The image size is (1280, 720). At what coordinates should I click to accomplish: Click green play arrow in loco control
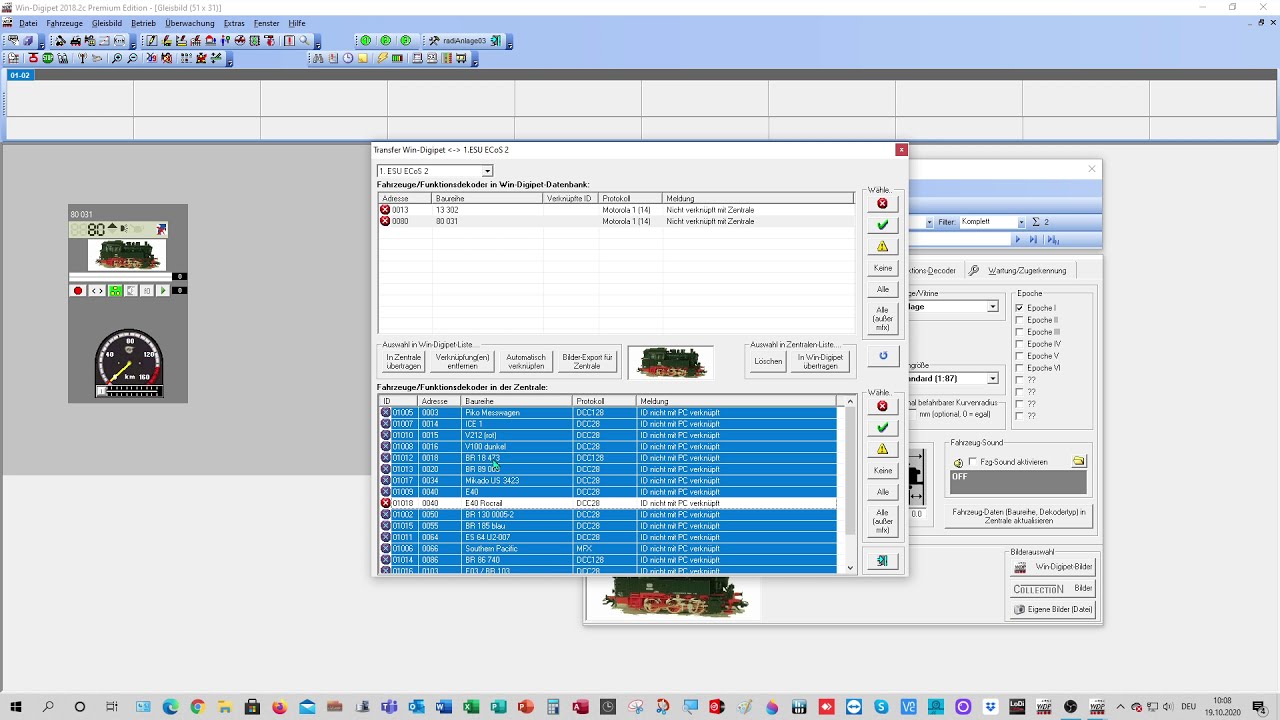coord(163,291)
